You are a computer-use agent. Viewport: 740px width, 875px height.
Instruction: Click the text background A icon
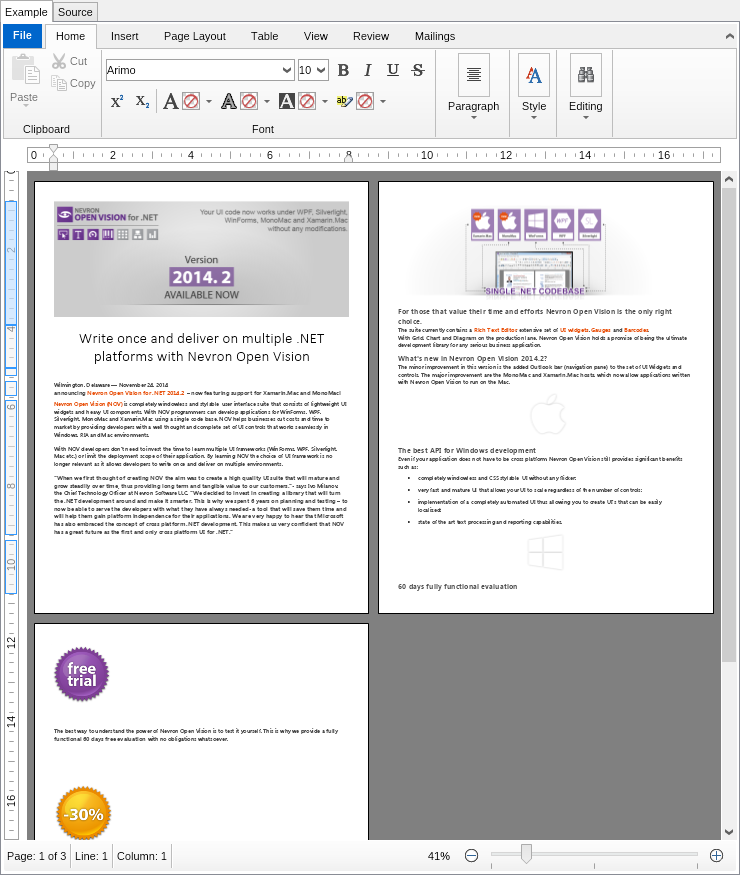287,102
